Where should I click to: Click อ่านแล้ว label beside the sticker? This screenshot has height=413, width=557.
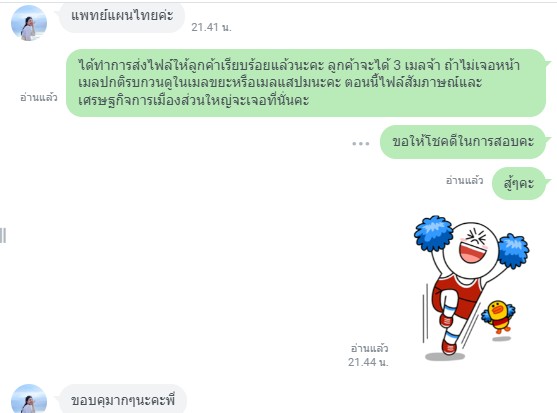[369, 348]
